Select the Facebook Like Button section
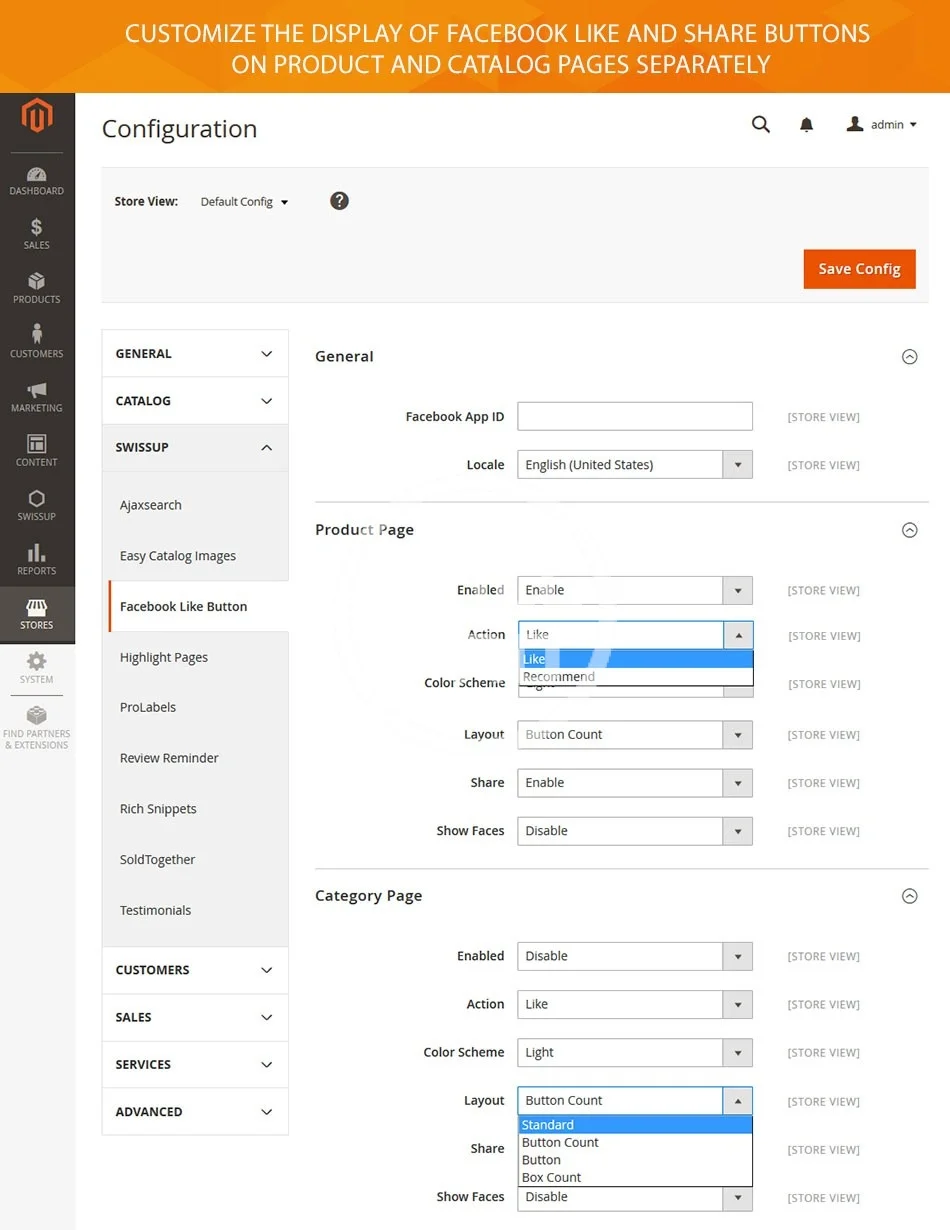This screenshot has height=1230, width=950. (197, 606)
